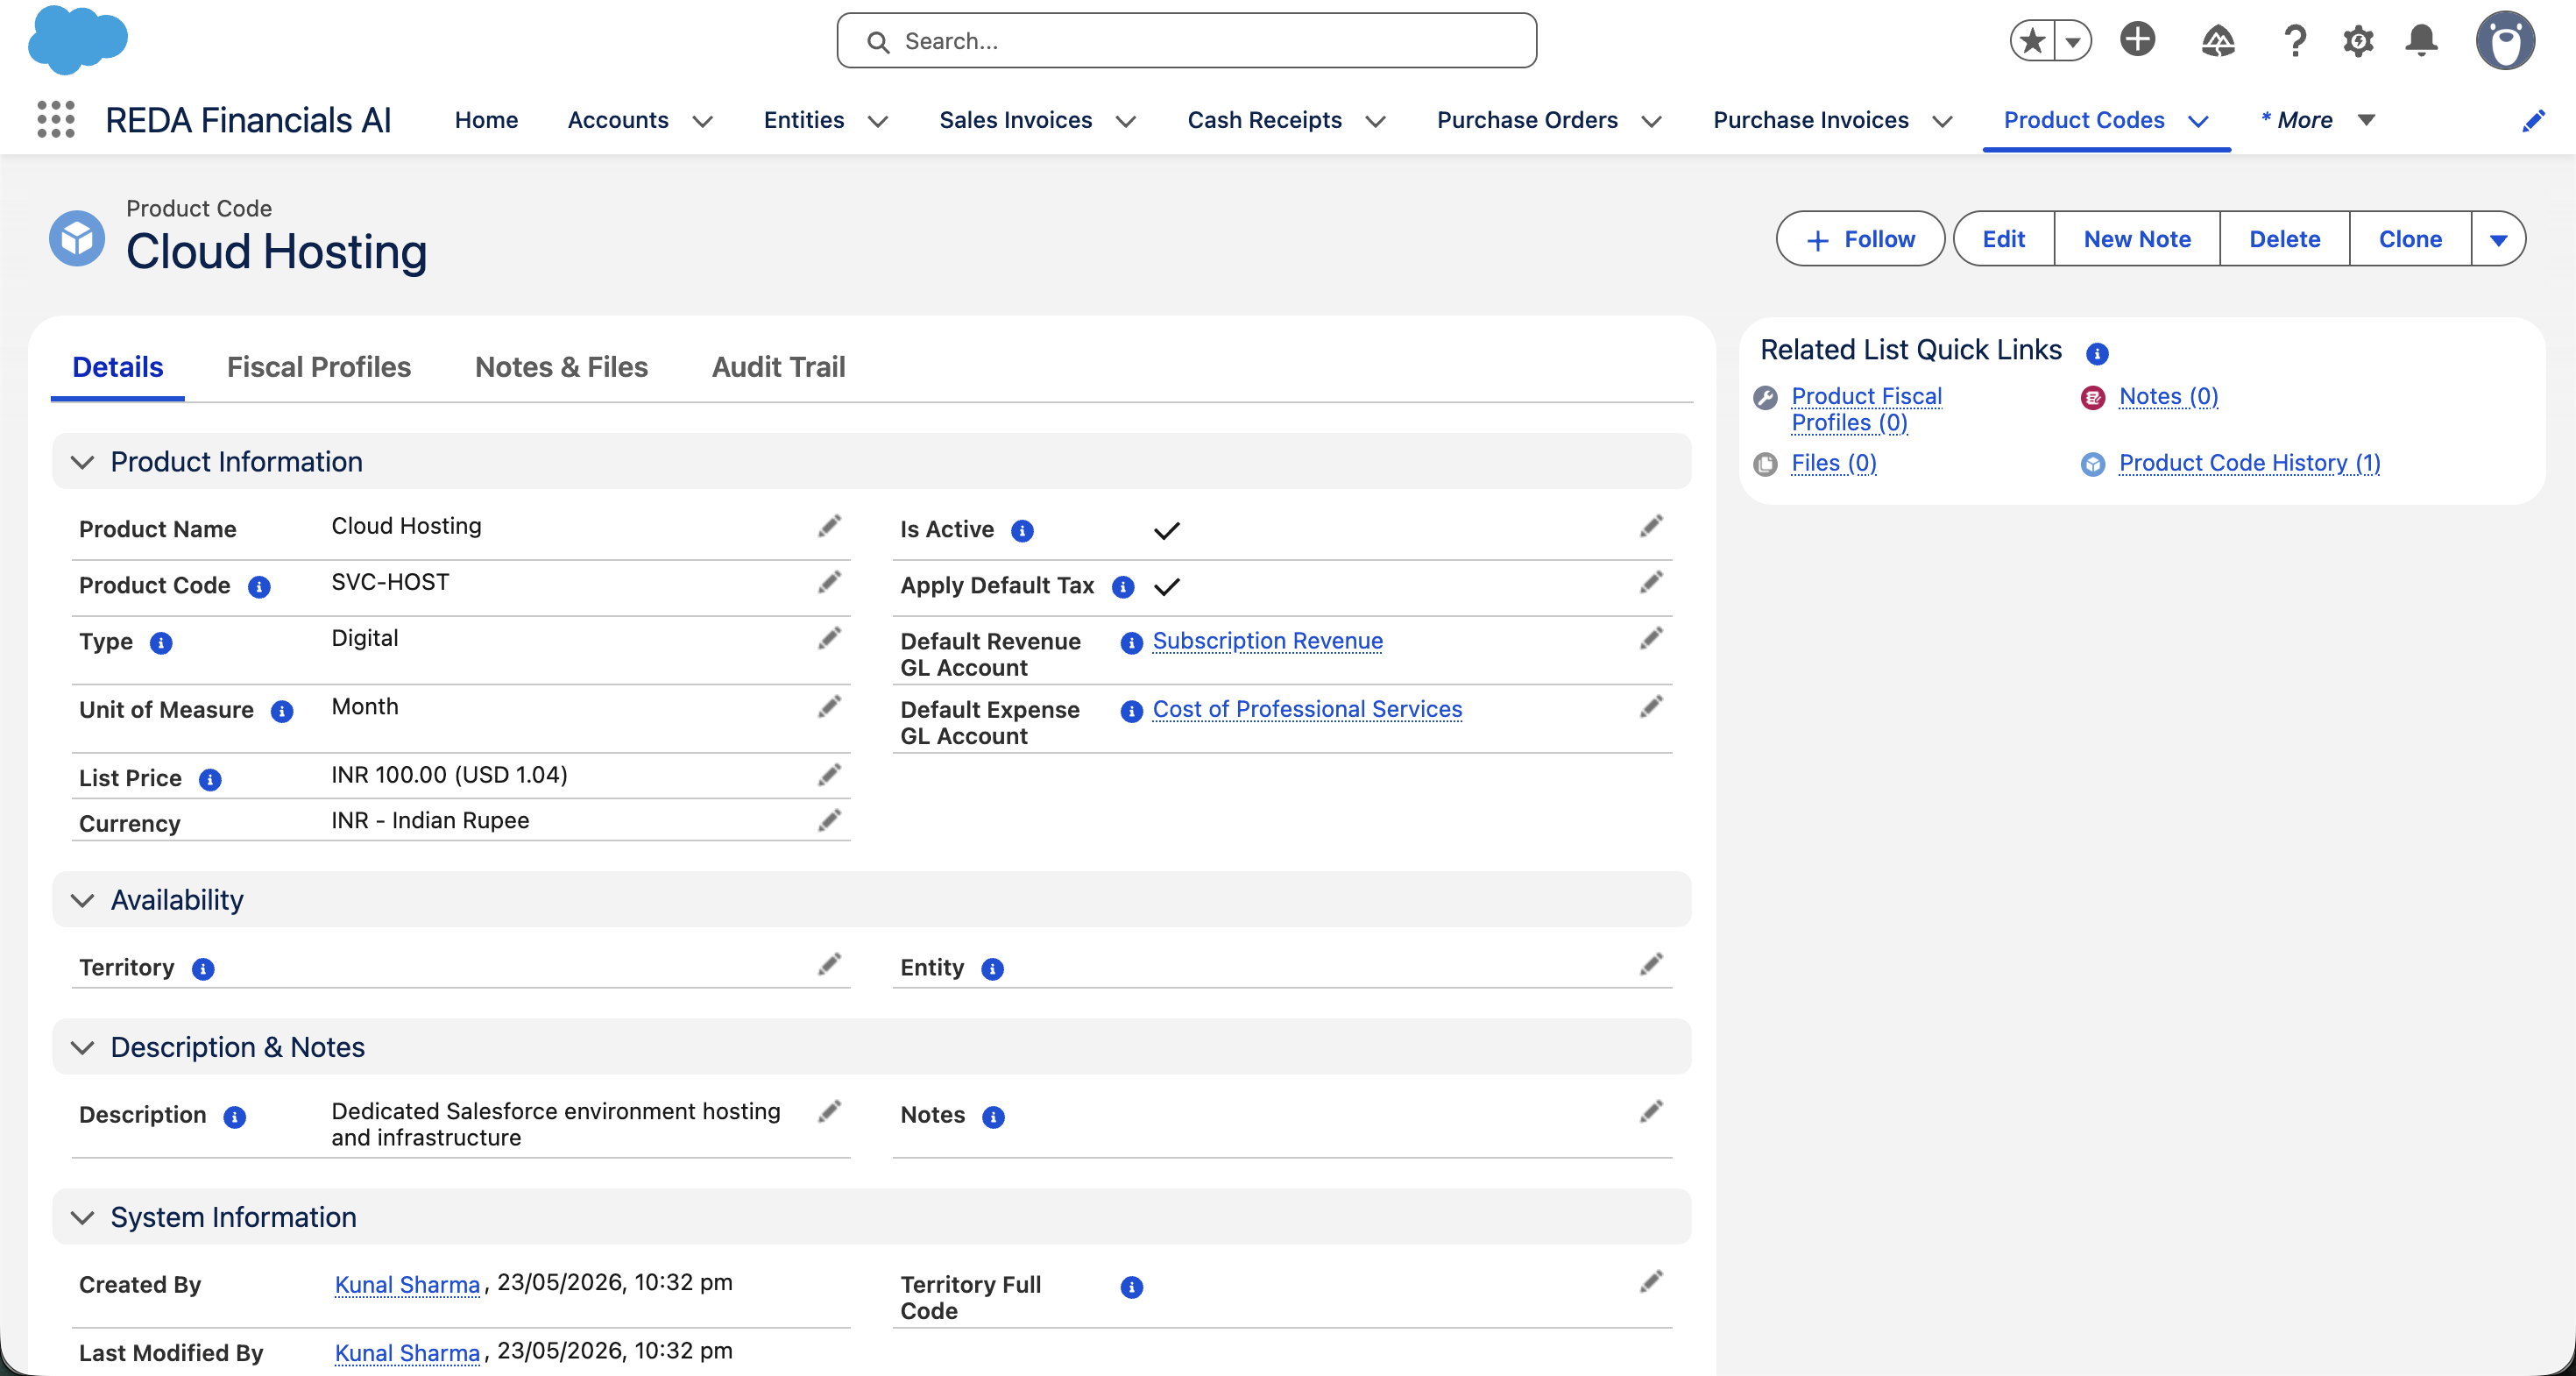Collapse the Description & Notes section
This screenshot has height=1376, width=2576.
(83, 1047)
